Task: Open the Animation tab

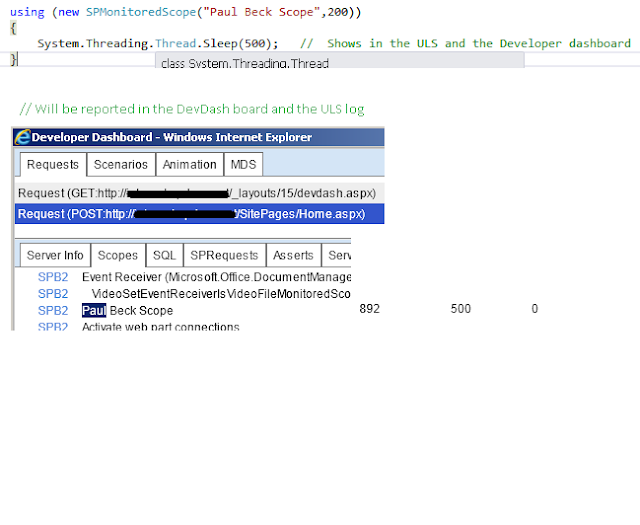Action: tap(190, 165)
